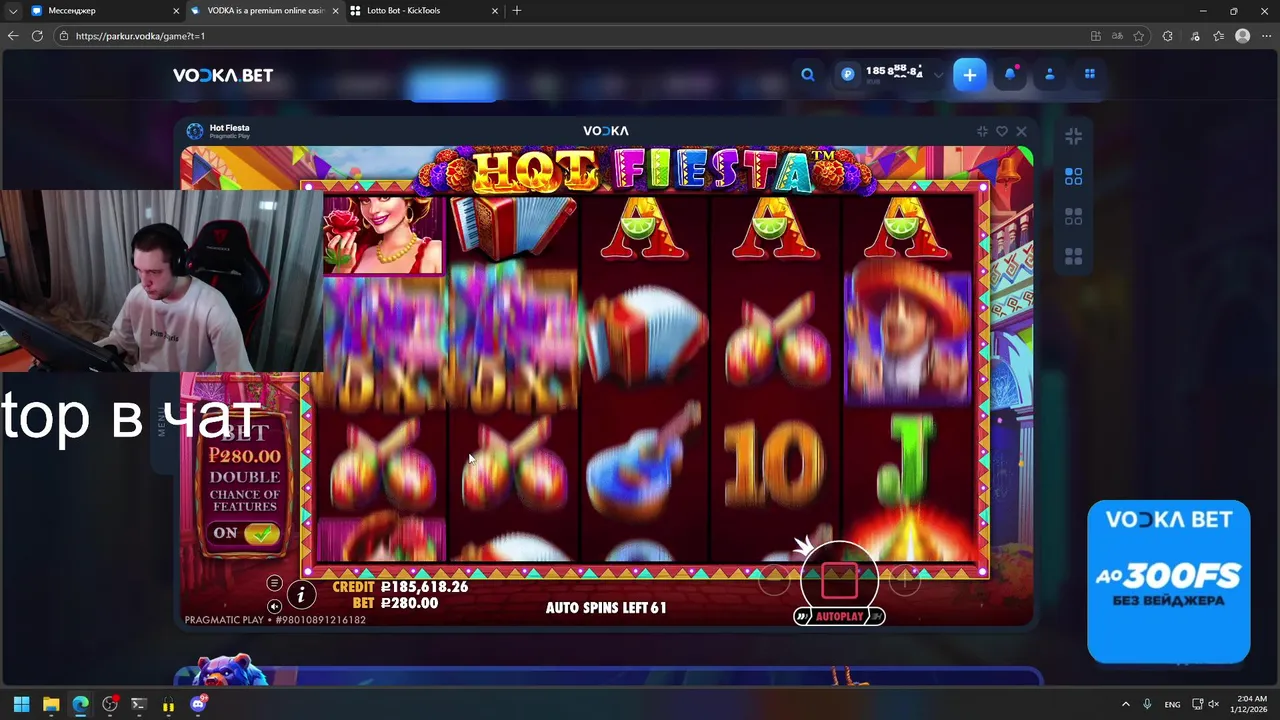1280x720 pixels.
Task: Open the site grid menu icon
Action: (x=1090, y=74)
